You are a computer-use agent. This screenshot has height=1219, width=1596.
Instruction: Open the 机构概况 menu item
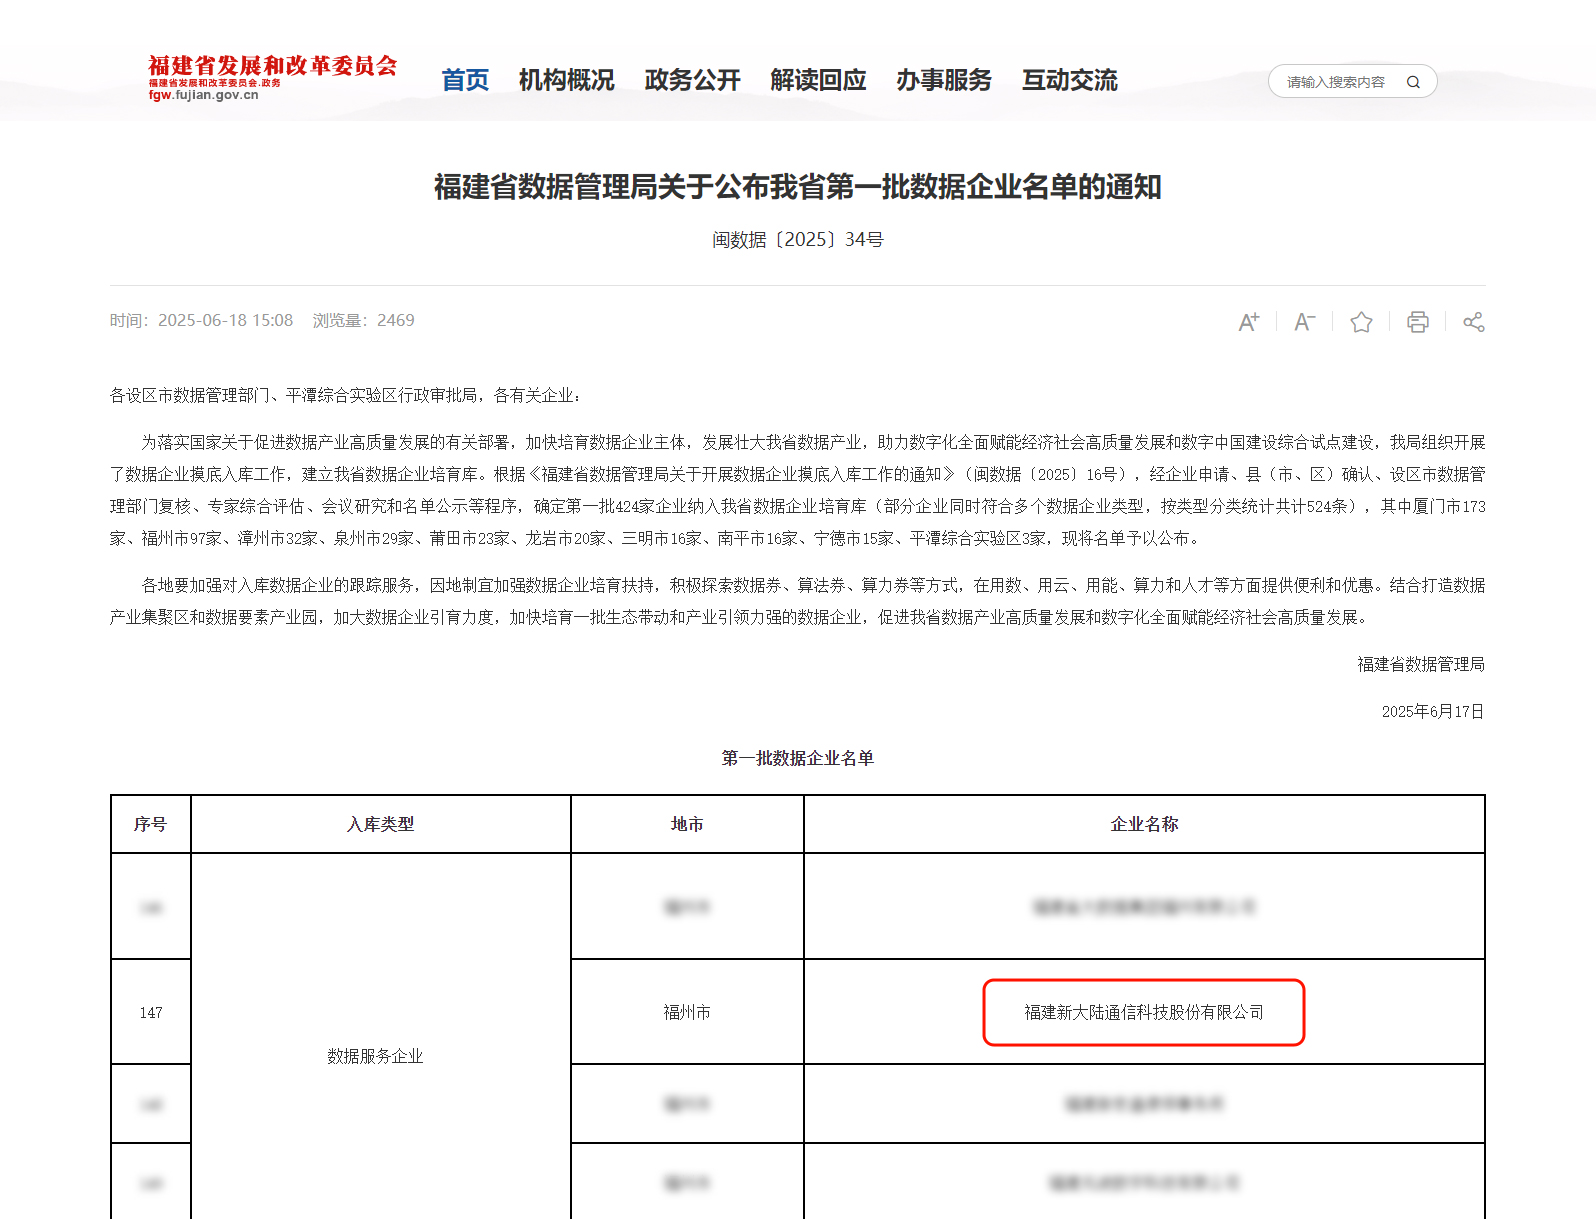566,80
